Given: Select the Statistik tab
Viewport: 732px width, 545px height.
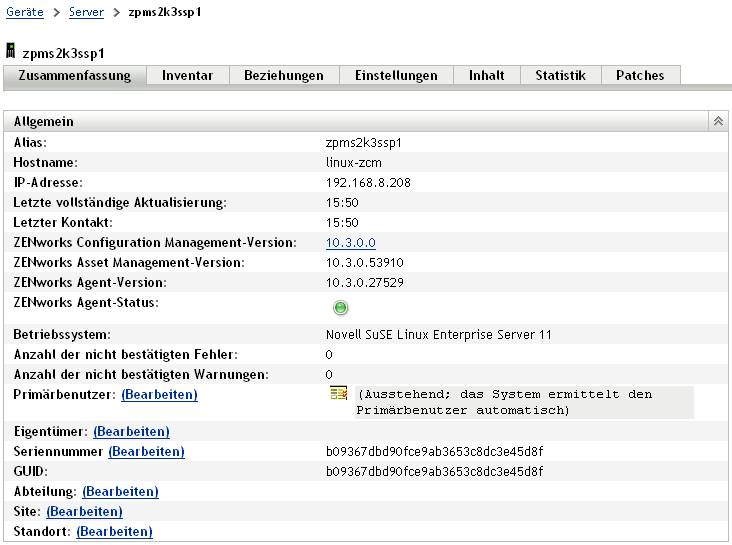Looking at the screenshot, I should (560, 75).
